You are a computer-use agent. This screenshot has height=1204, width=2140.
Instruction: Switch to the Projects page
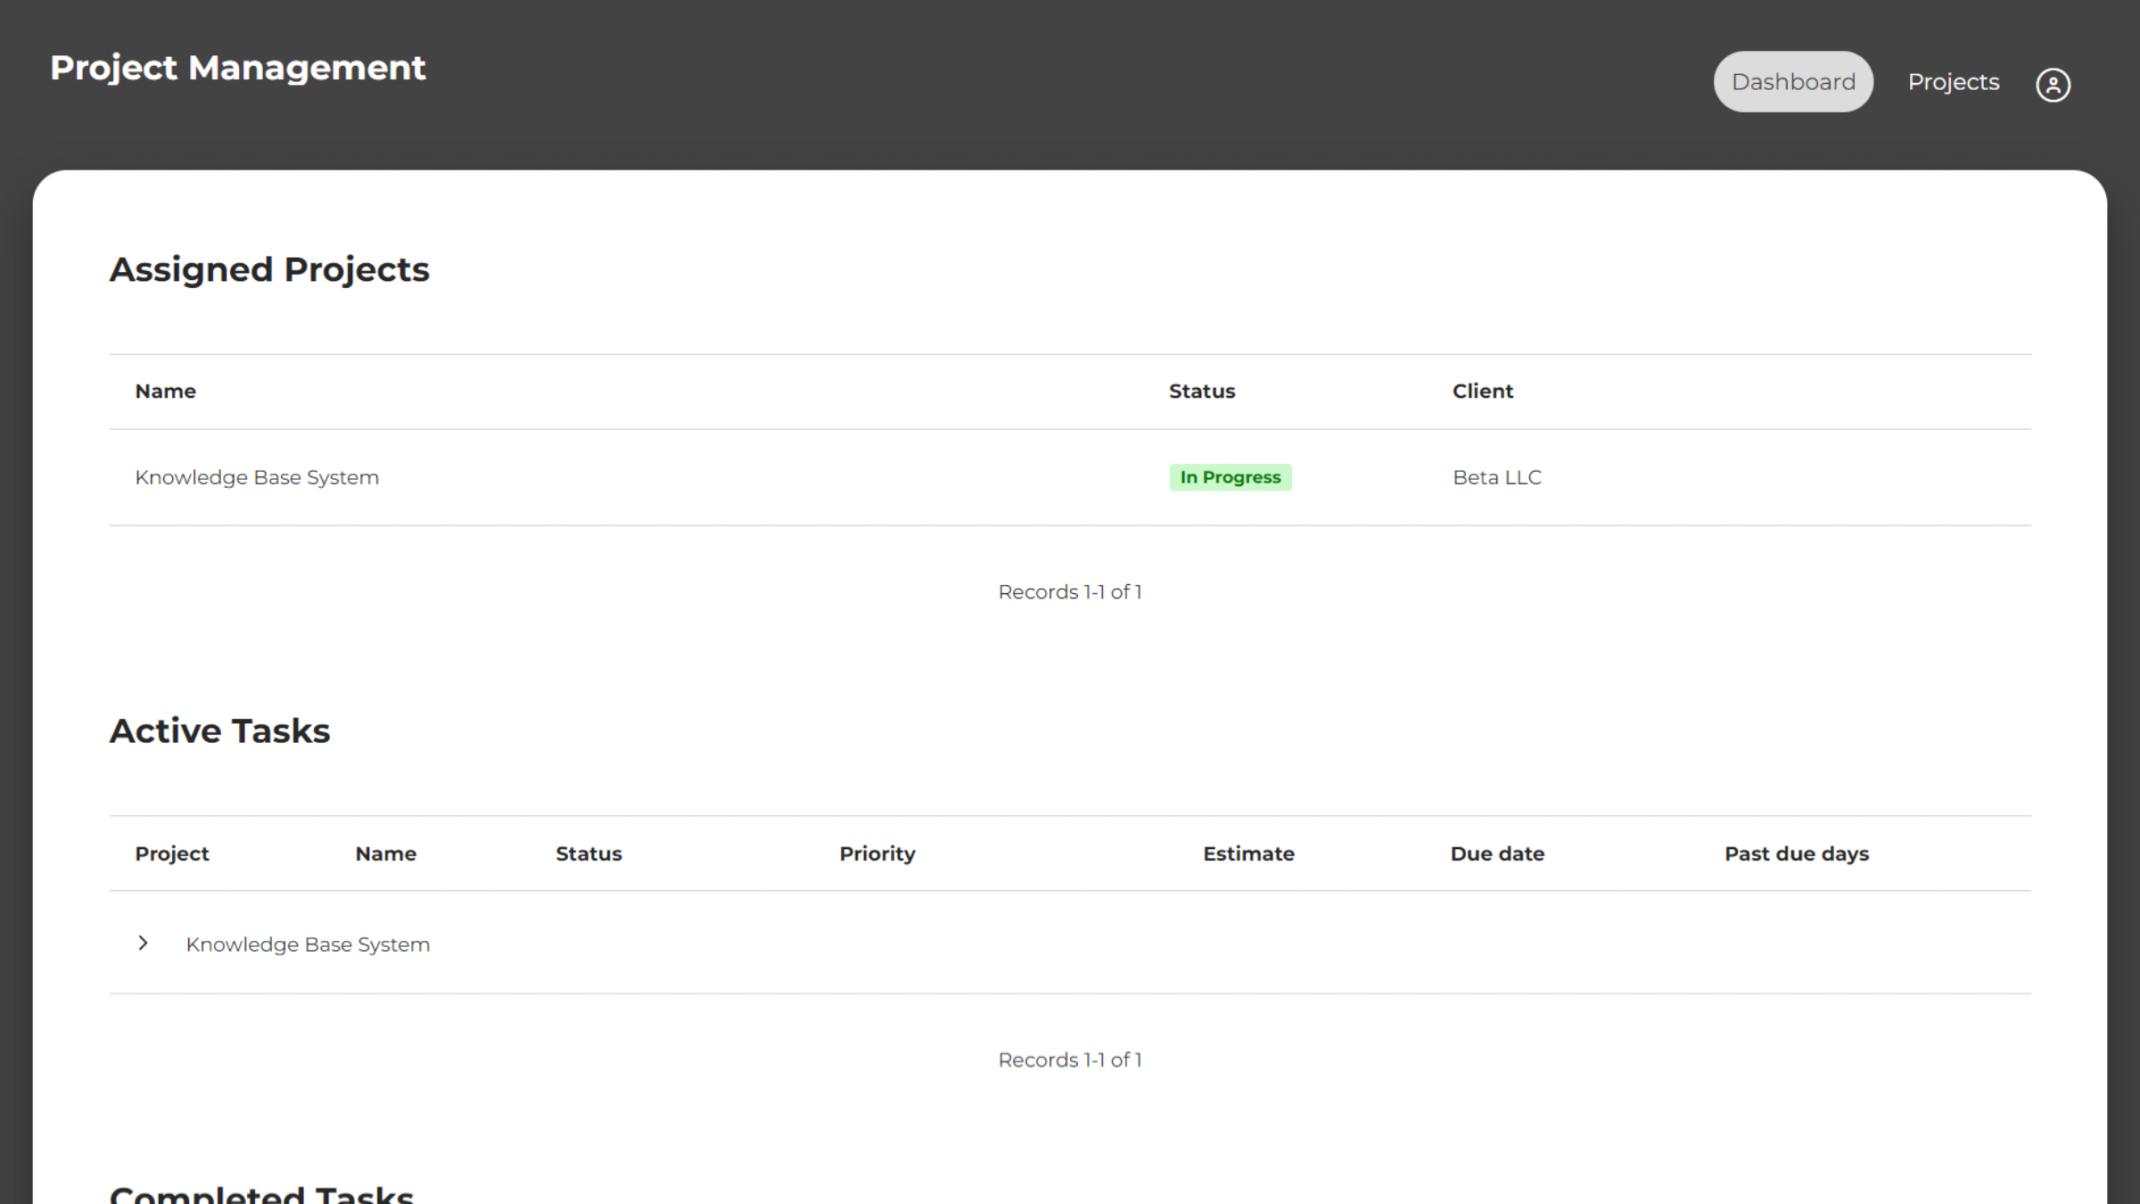point(1953,82)
